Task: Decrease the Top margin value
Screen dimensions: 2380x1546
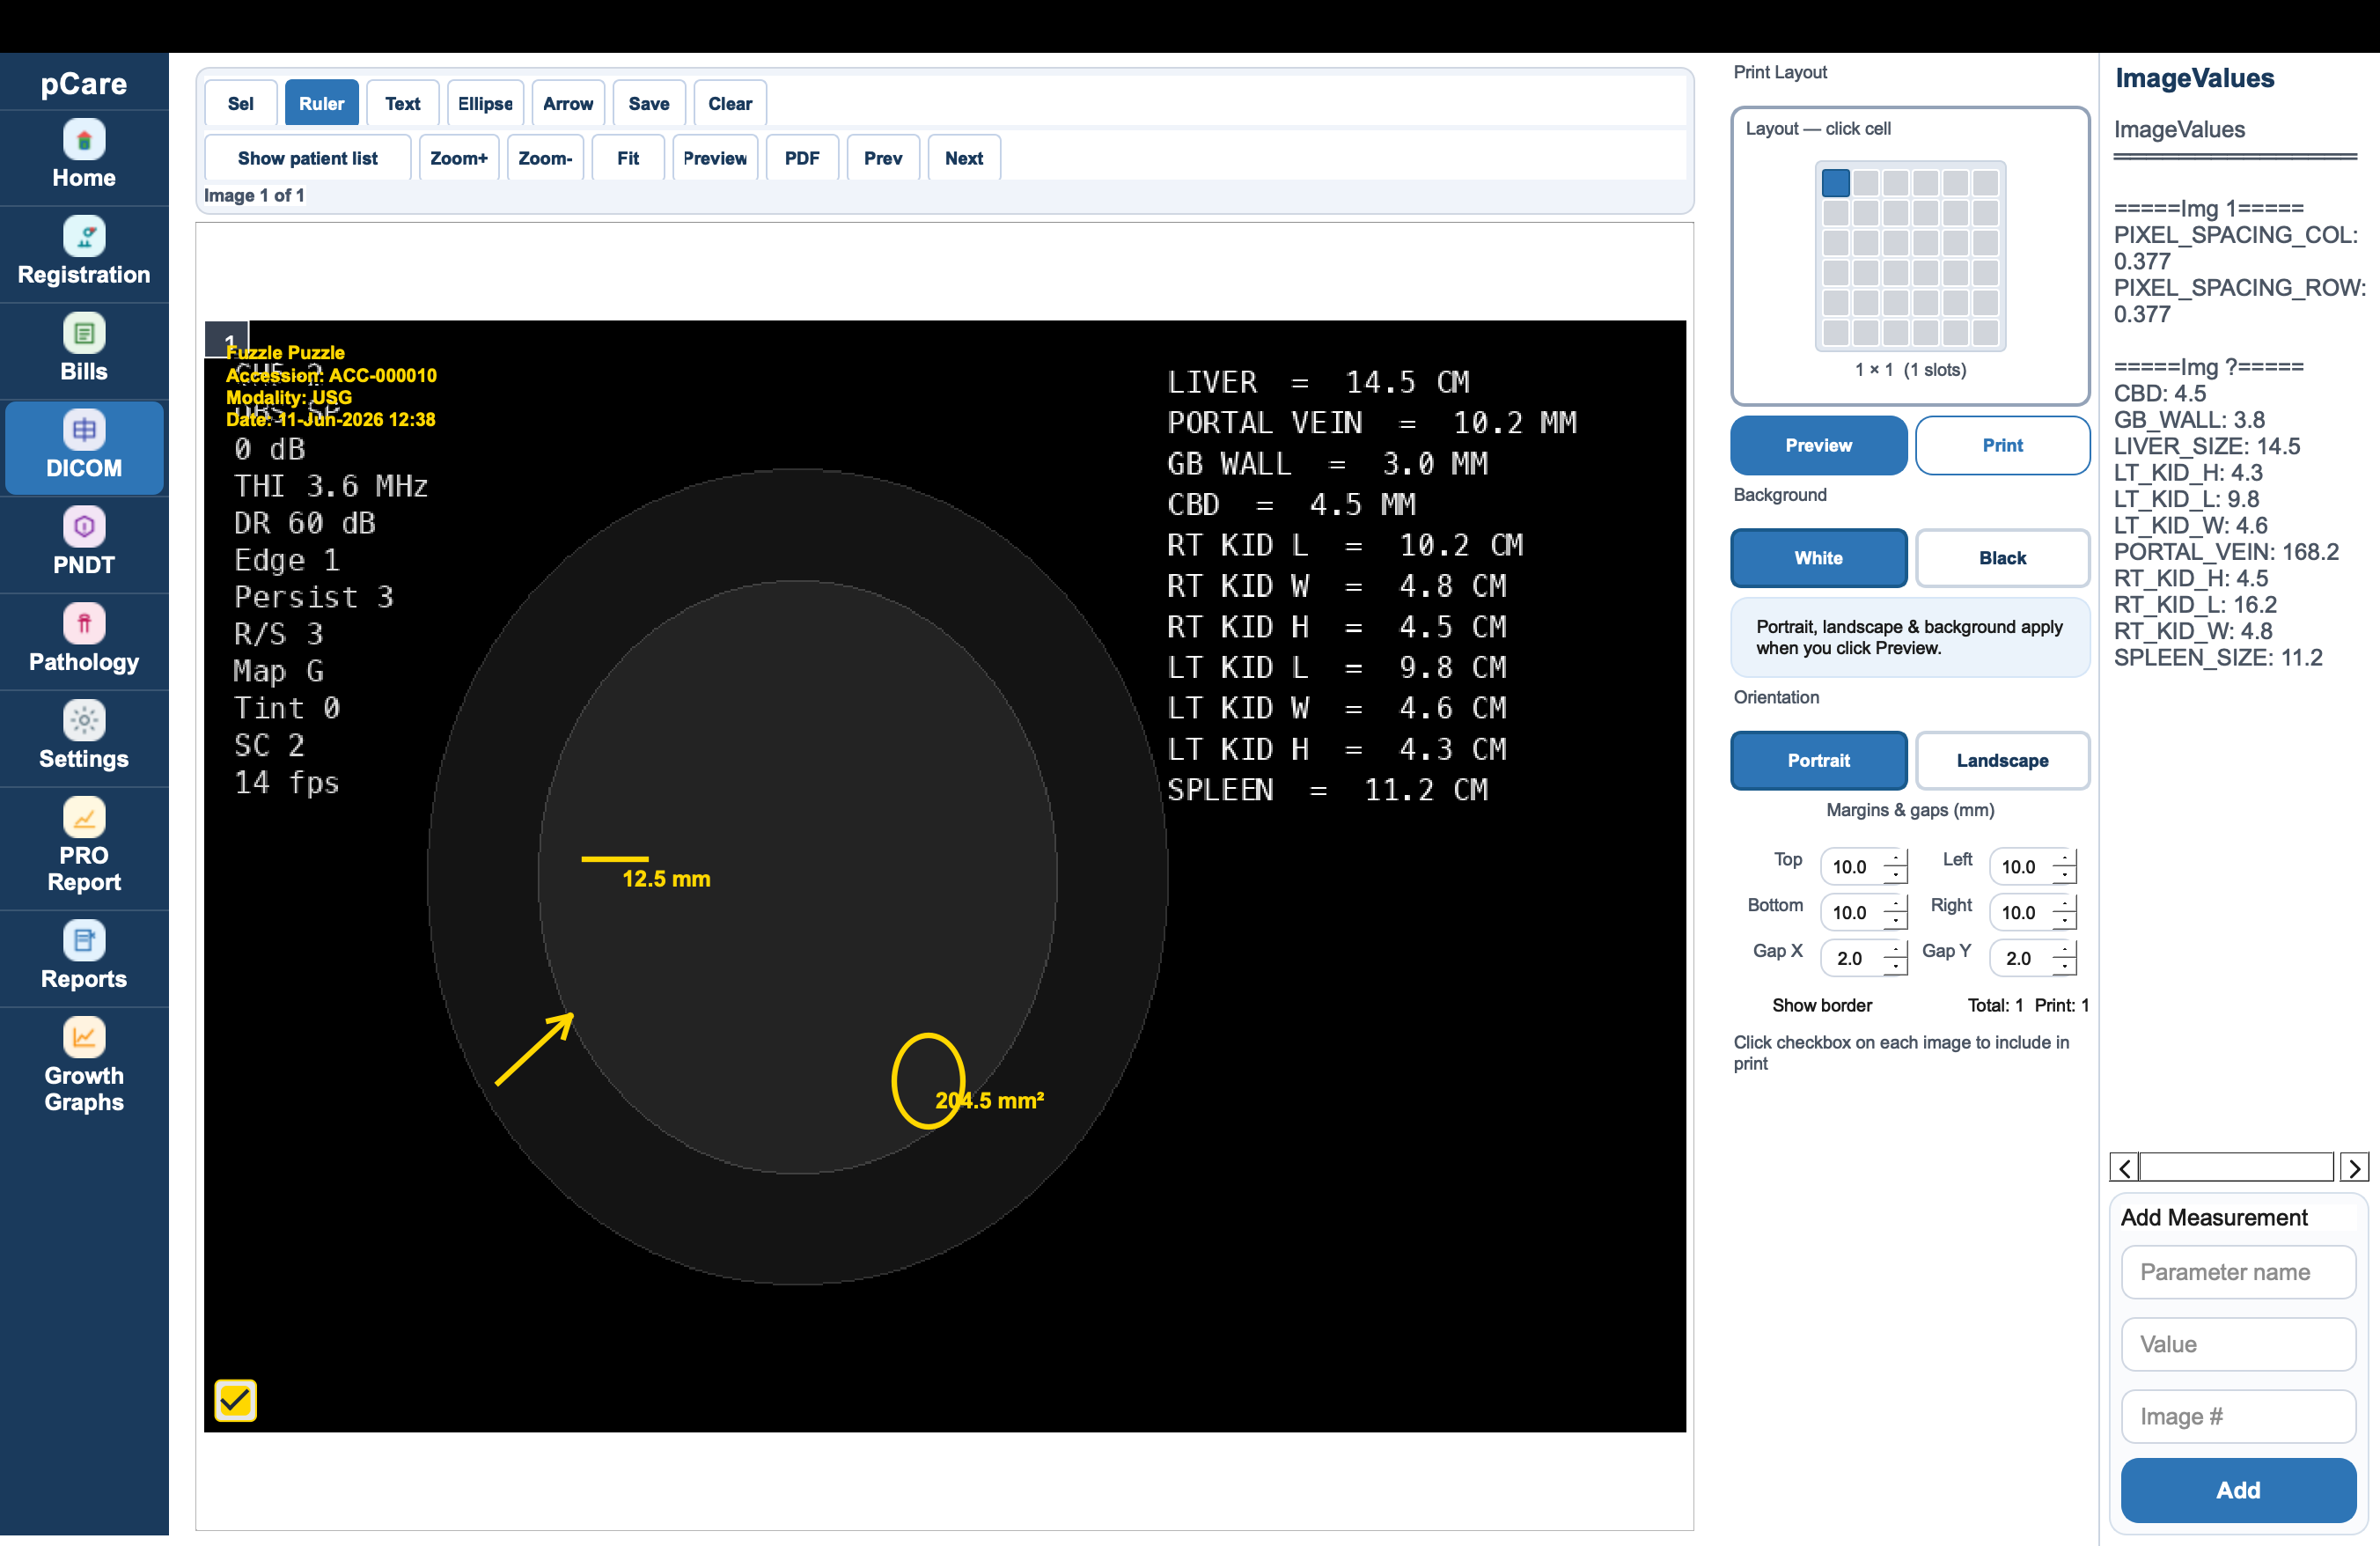Action: [1896, 875]
